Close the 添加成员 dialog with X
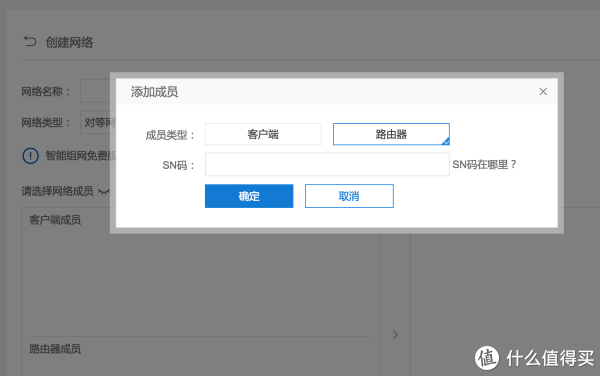 (543, 92)
